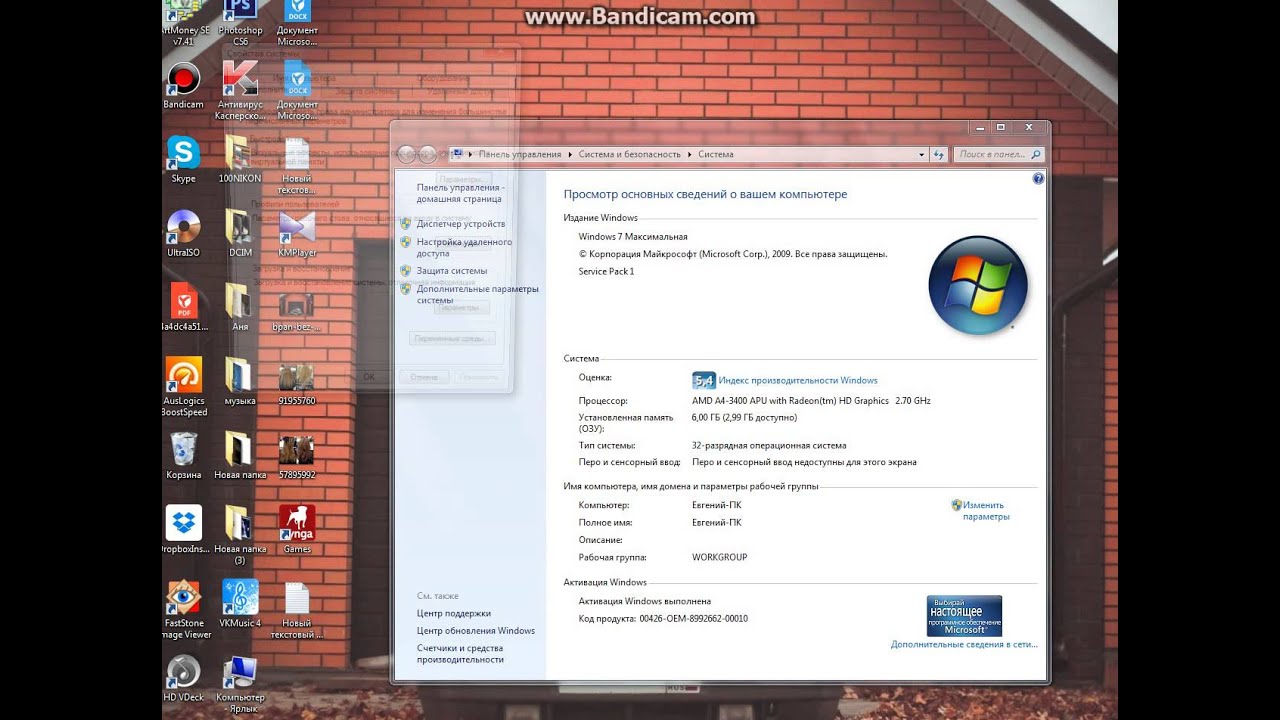Open Дополнительные параметры системы link

[x=477, y=294]
